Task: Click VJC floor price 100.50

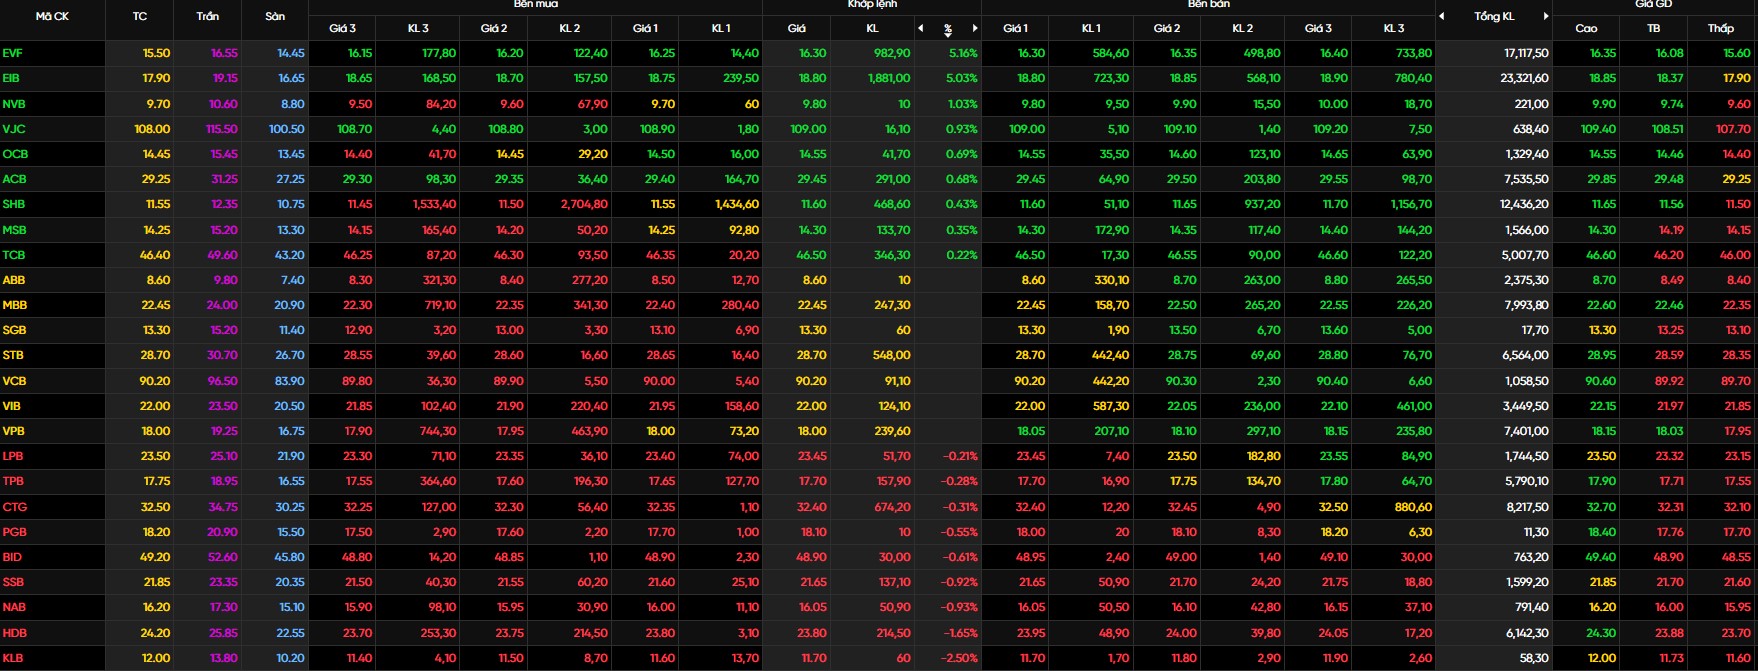Action: pos(286,129)
